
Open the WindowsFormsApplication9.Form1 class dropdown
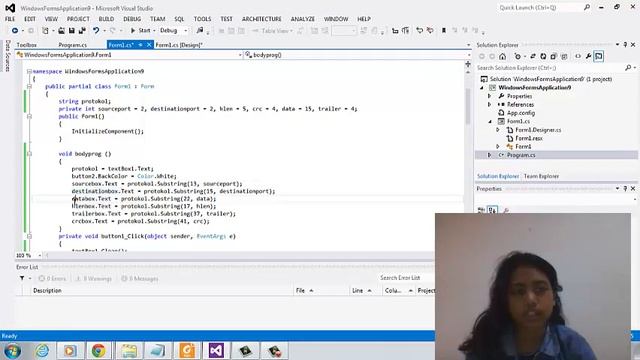[x=129, y=55]
